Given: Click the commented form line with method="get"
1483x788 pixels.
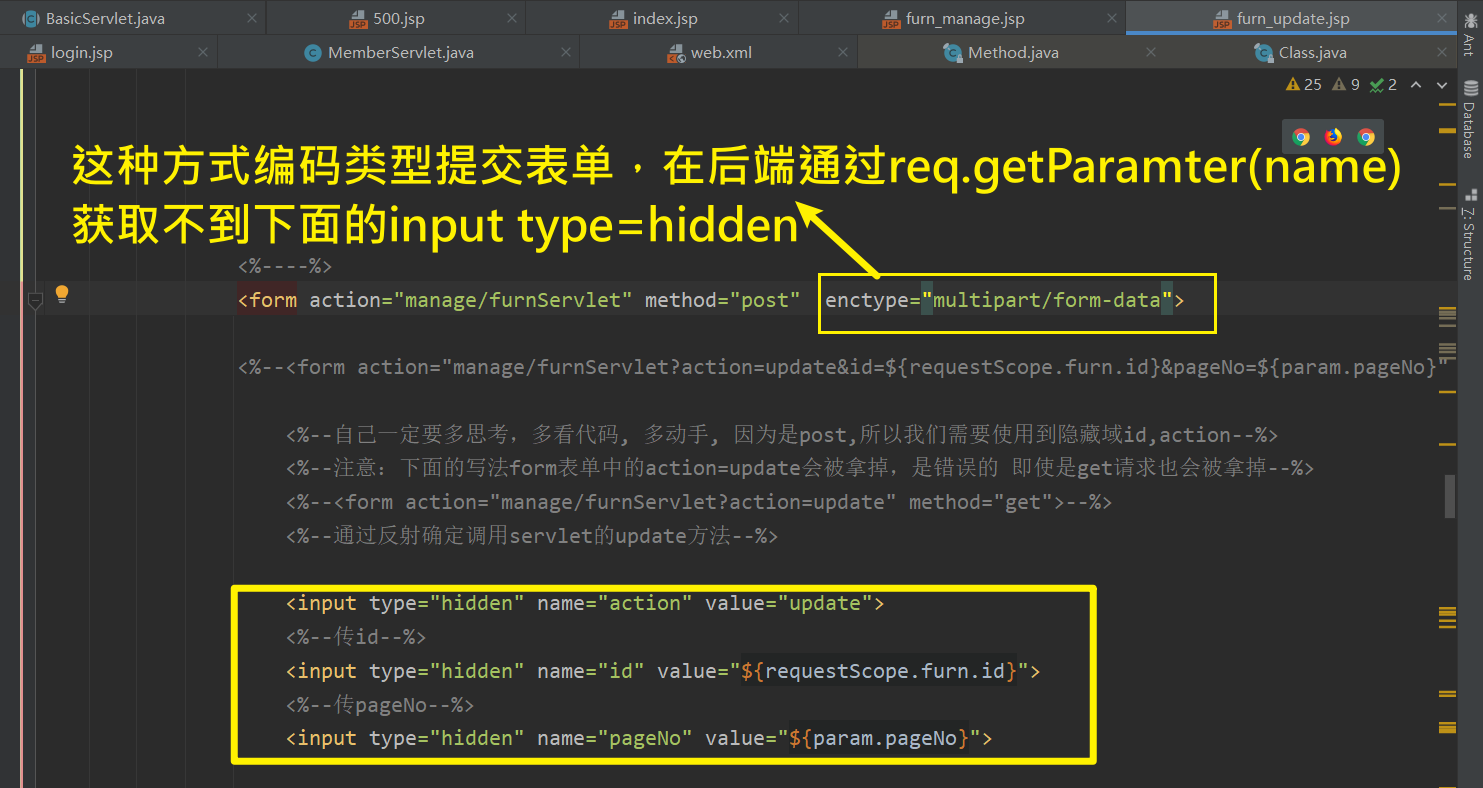Looking at the screenshot, I should tap(699, 502).
